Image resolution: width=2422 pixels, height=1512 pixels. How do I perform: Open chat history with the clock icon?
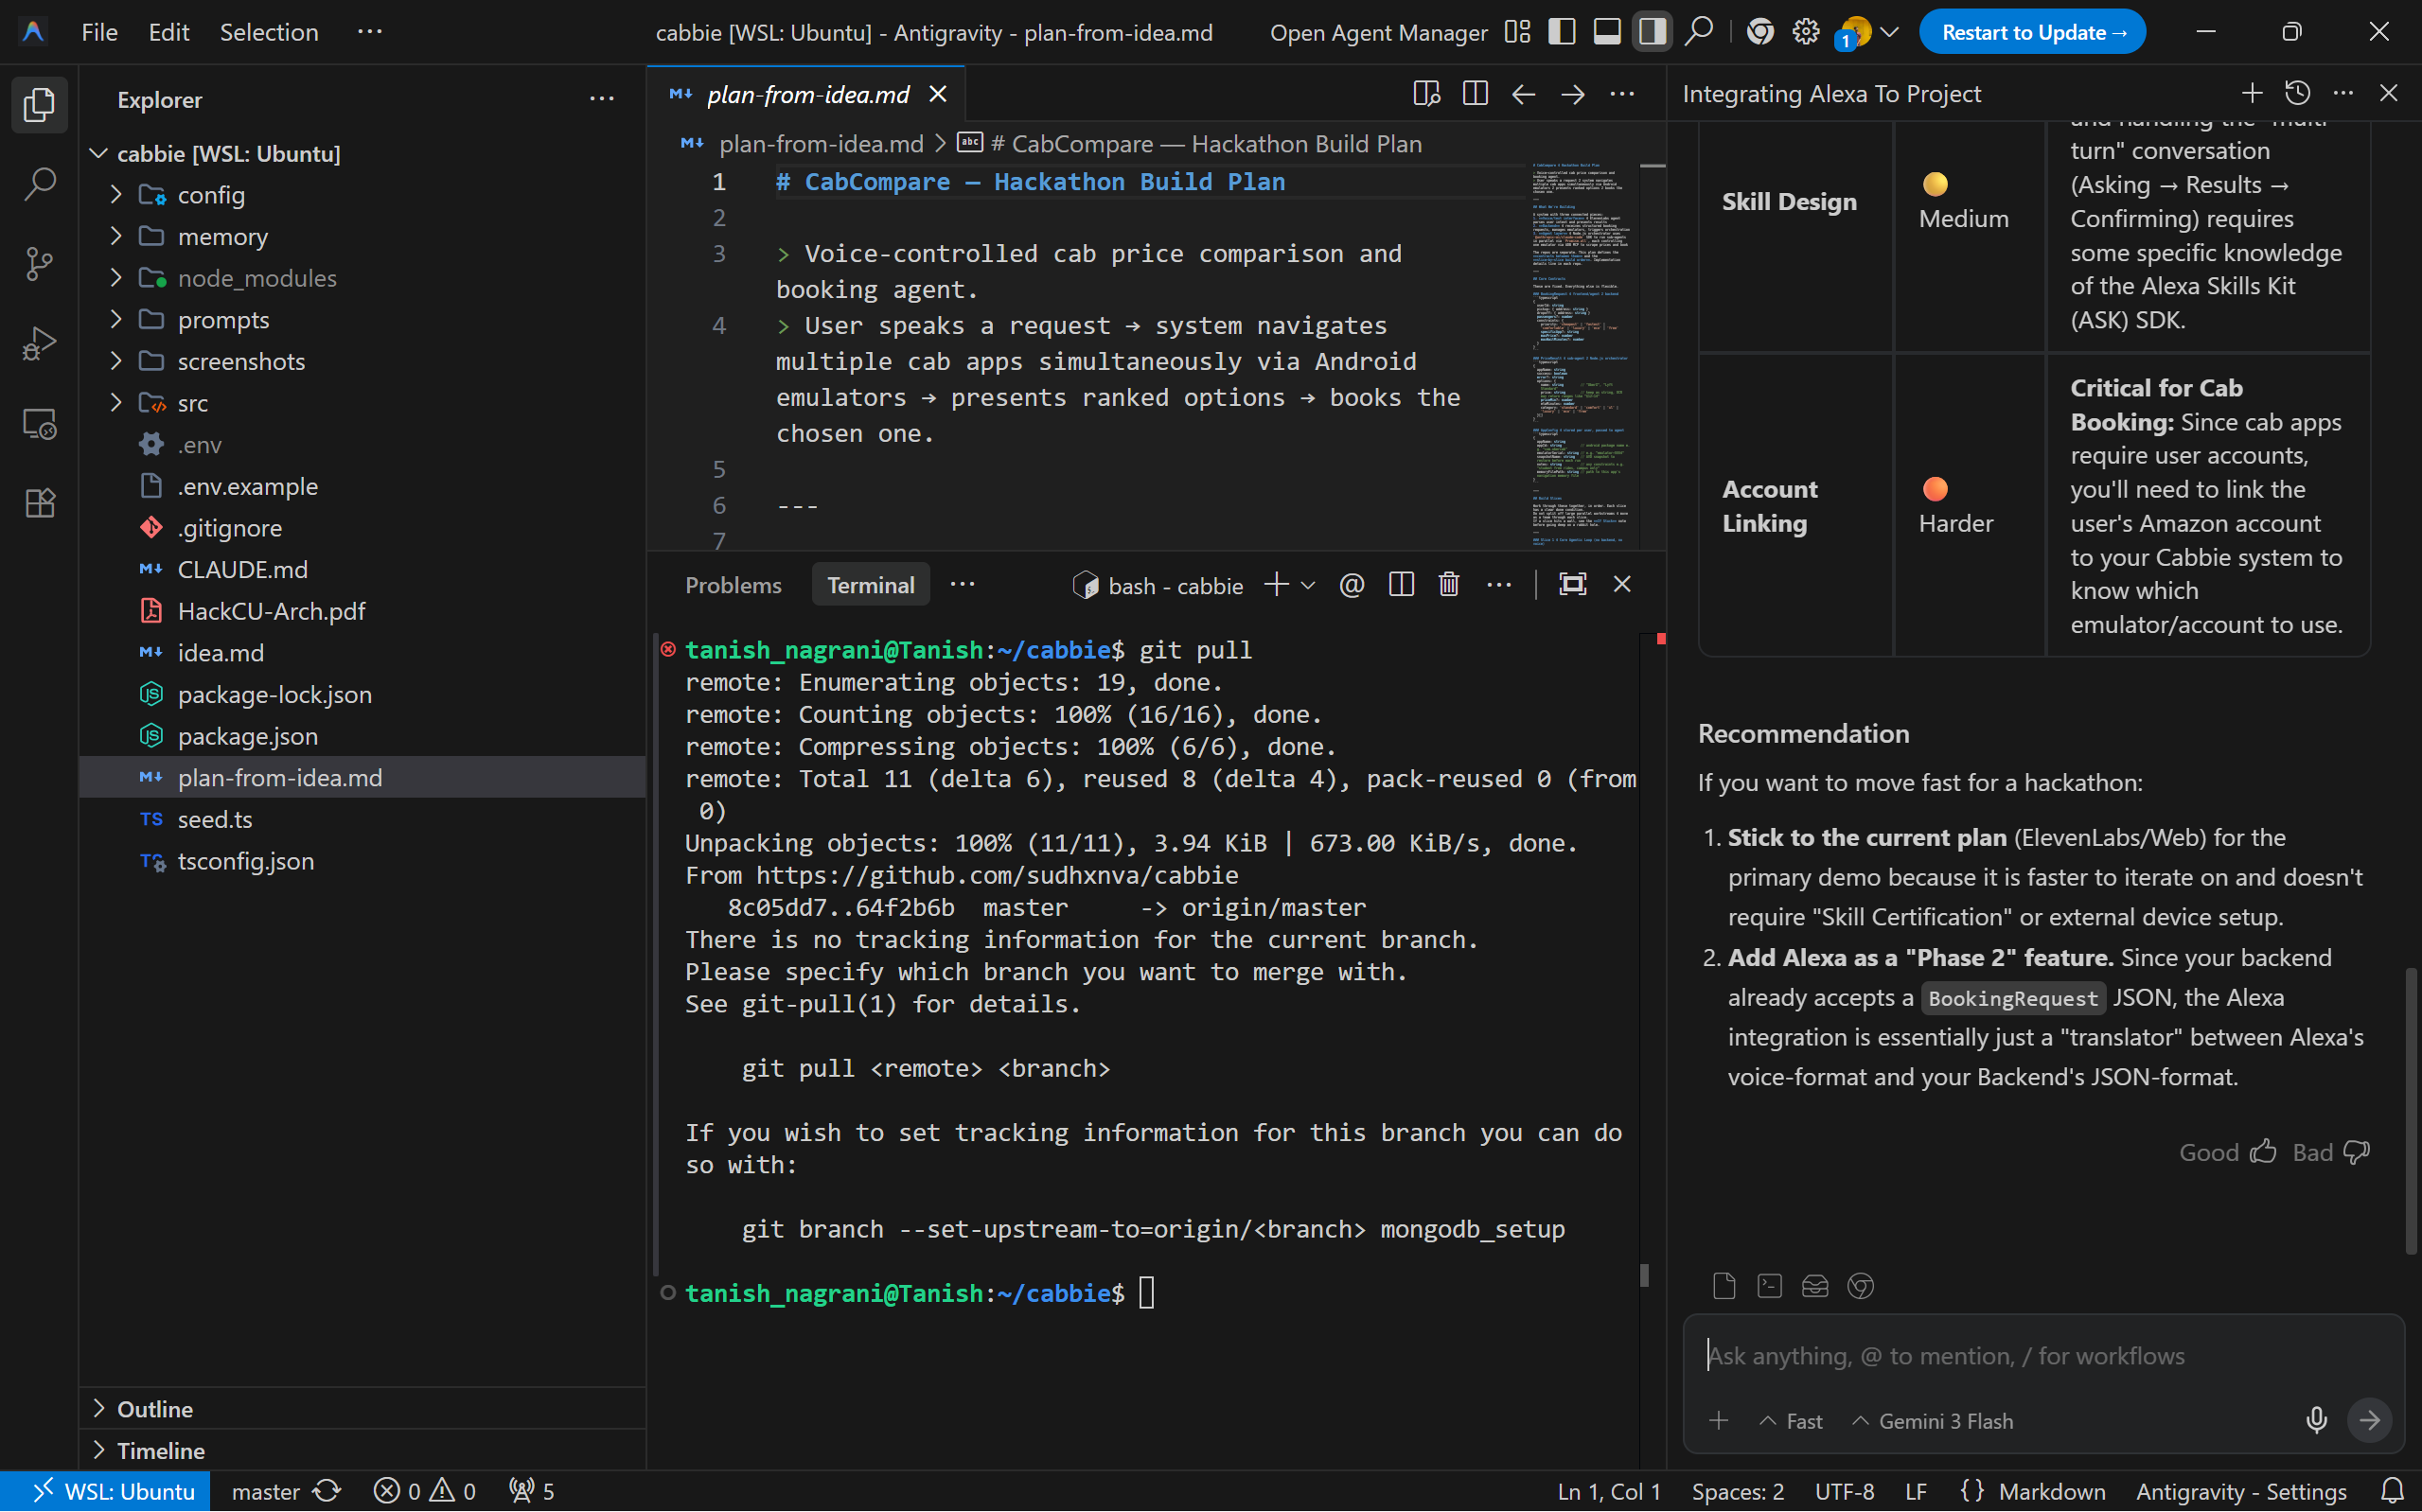tap(2297, 94)
